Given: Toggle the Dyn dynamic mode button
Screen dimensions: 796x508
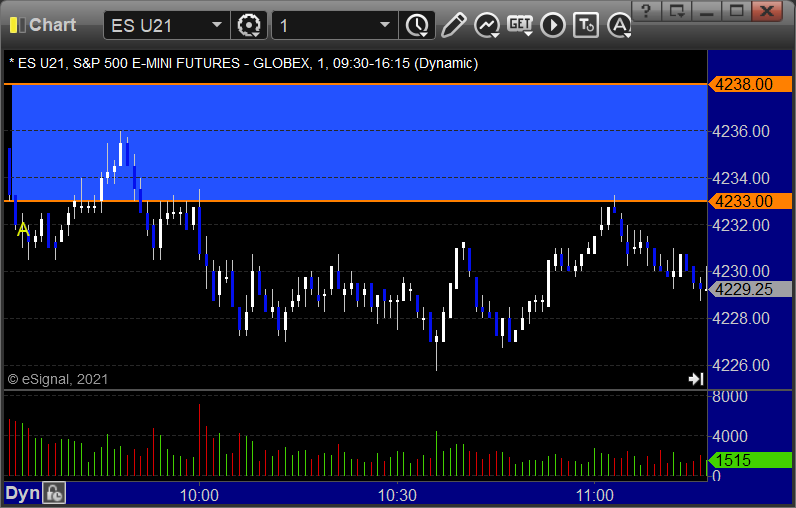Looking at the screenshot, I should pos(22,493).
